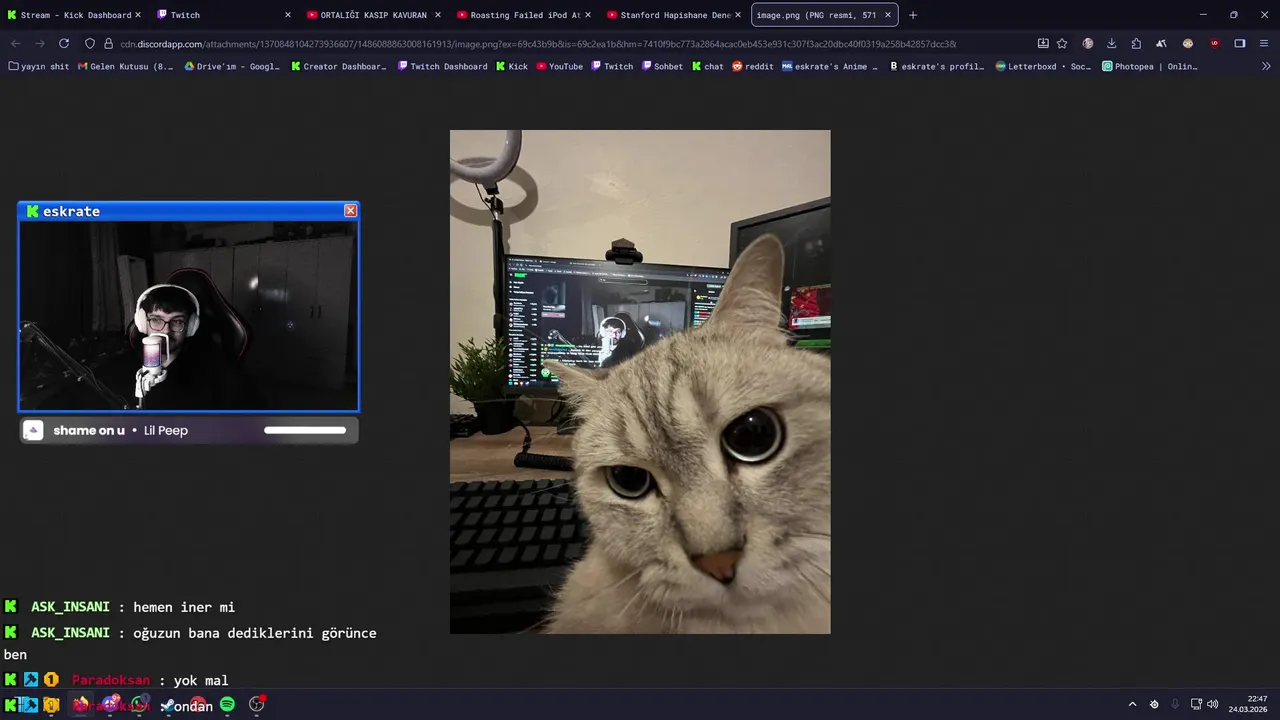This screenshot has height=720, width=1280.
Task: Click the song progress bar for shame on u
Action: pyautogui.click(x=305, y=430)
